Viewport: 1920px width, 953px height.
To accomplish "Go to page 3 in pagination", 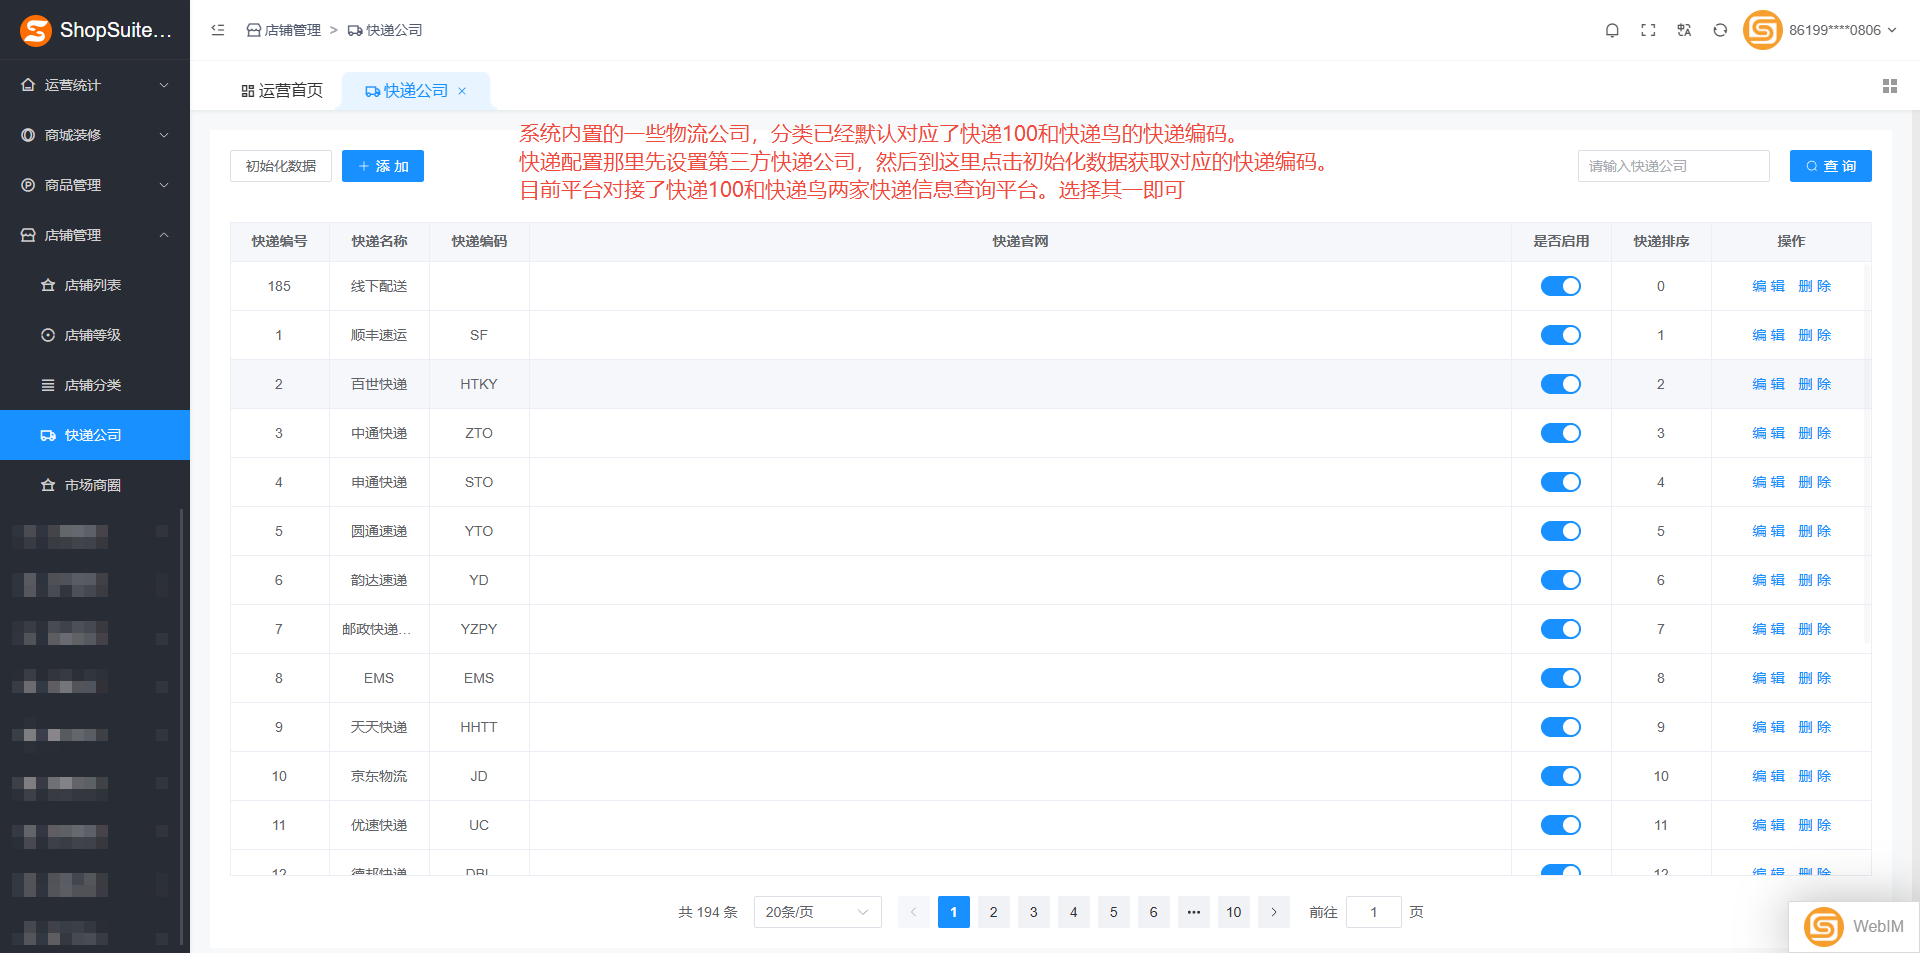I will click(x=1033, y=912).
